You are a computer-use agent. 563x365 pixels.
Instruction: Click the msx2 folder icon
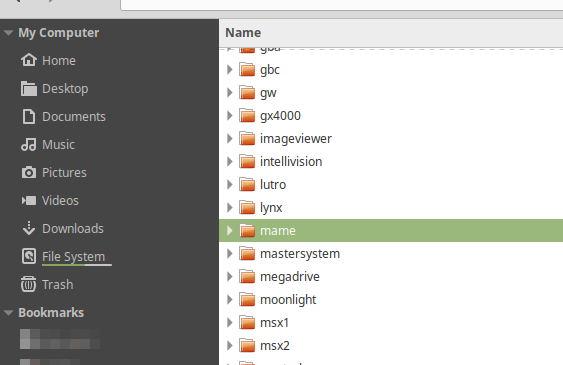[x=247, y=345]
